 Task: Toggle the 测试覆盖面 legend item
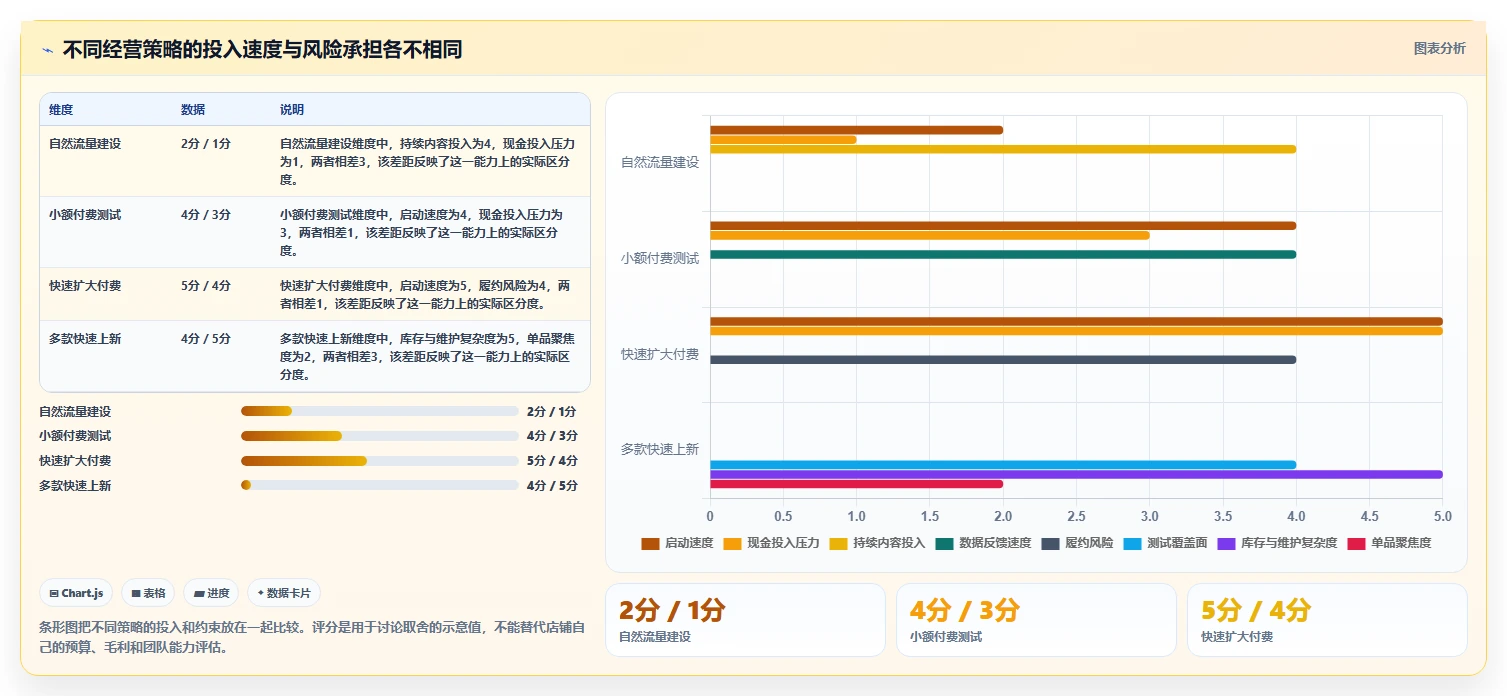(1165, 543)
